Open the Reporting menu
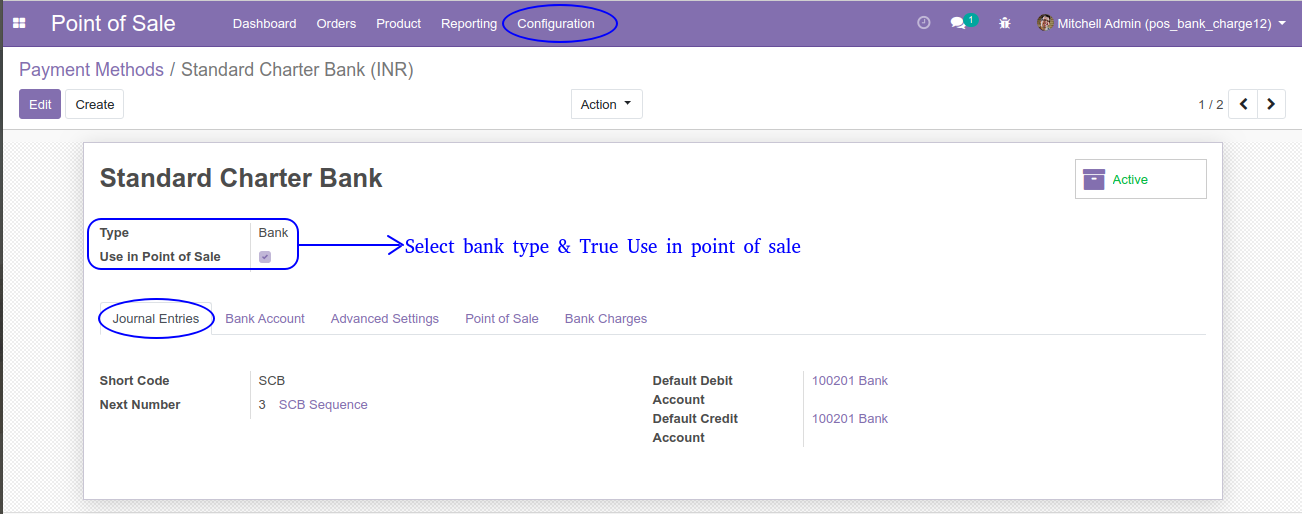 (469, 23)
